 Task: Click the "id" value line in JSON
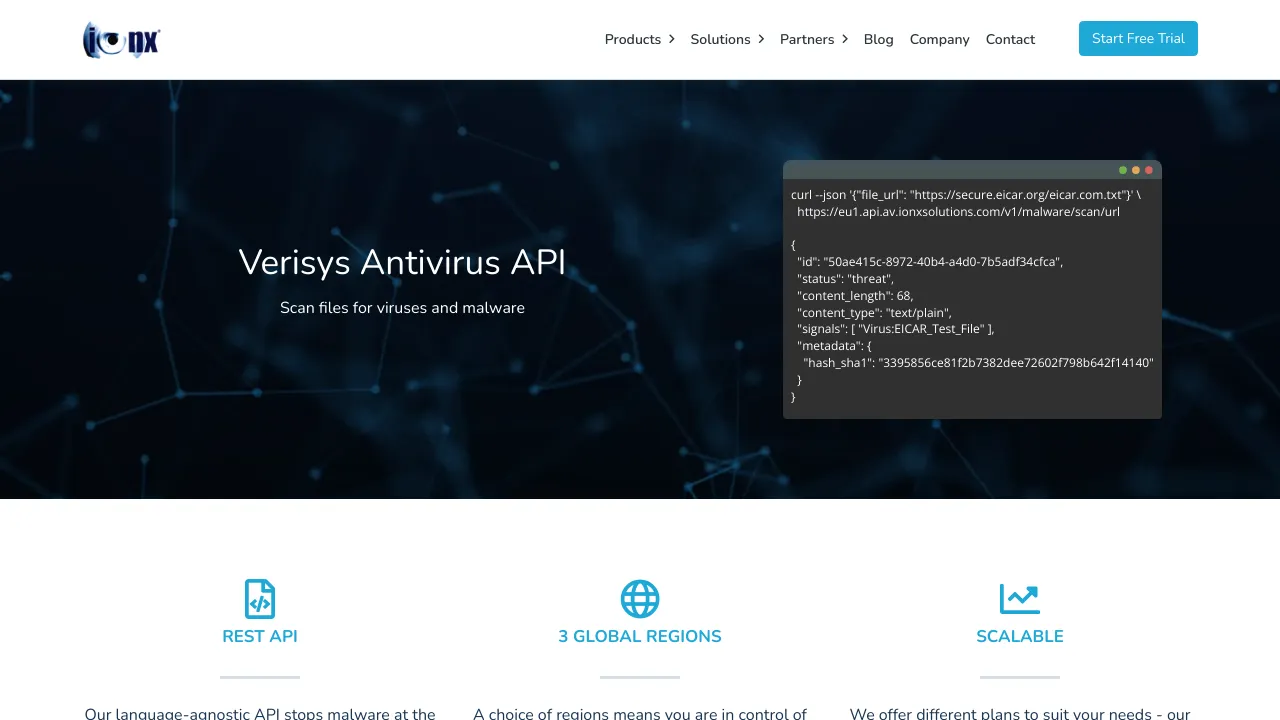click(930, 262)
